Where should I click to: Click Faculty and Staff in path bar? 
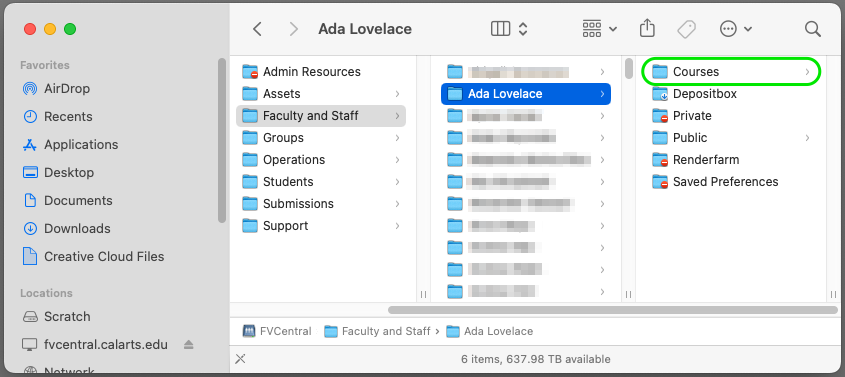pyautogui.click(x=377, y=331)
